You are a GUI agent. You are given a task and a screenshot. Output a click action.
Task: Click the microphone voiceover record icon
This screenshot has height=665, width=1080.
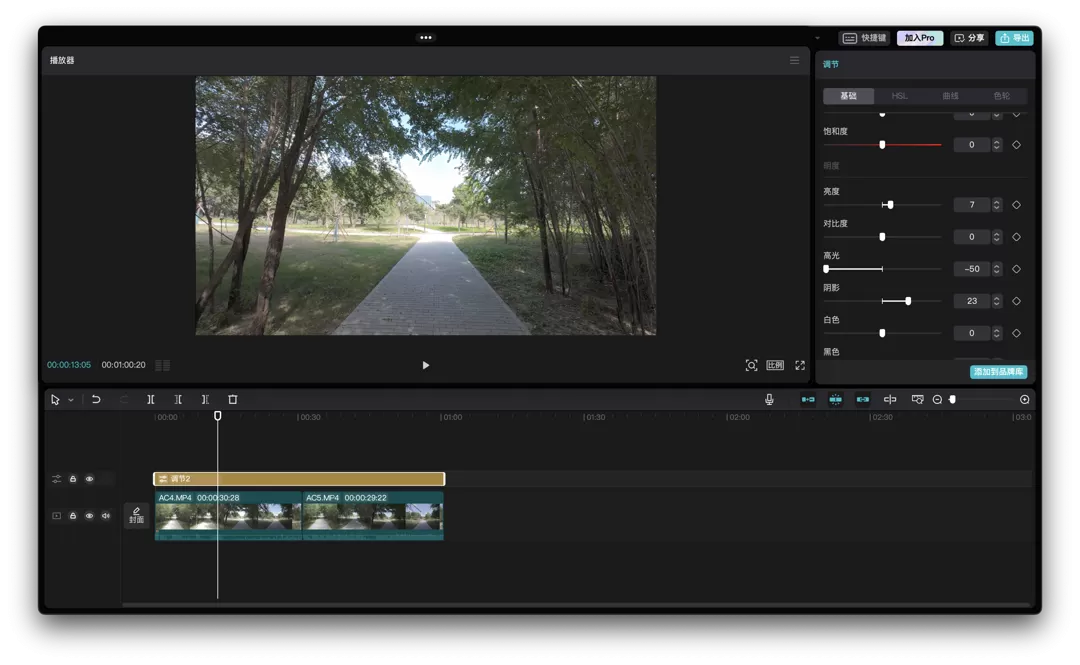pos(769,399)
